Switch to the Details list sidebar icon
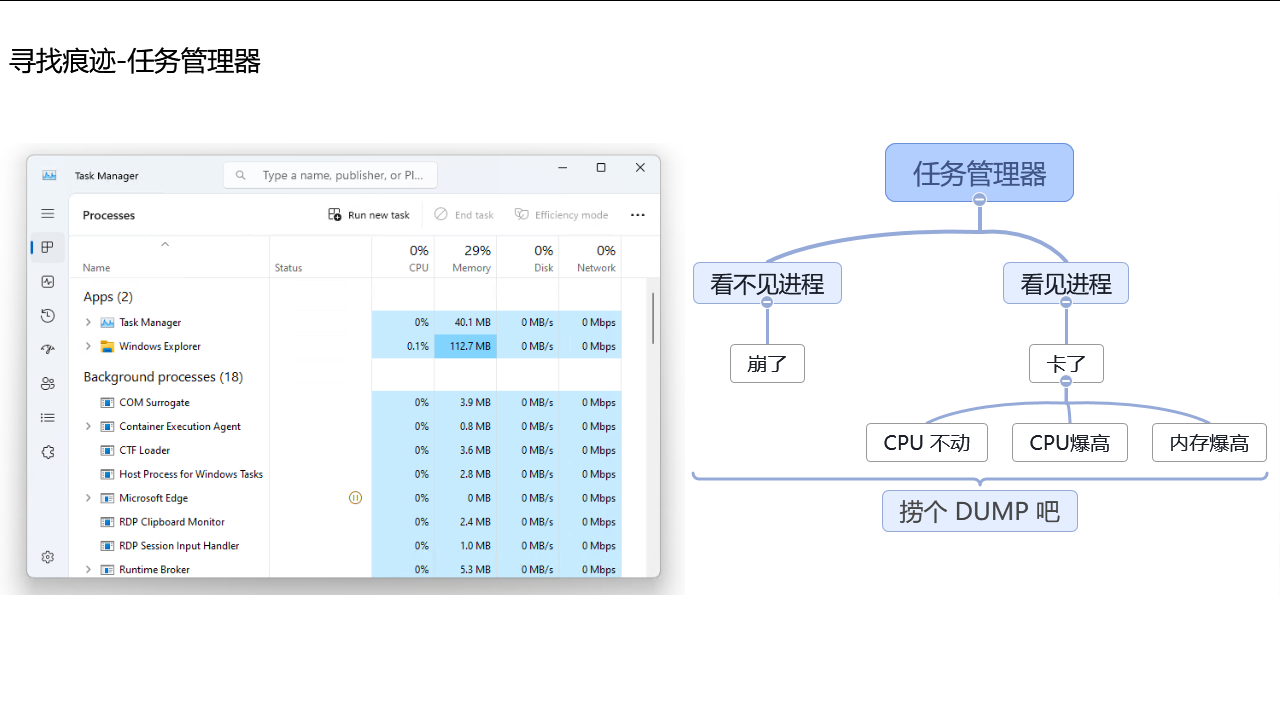Viewport: 1280px width, 720px height. 47,418
